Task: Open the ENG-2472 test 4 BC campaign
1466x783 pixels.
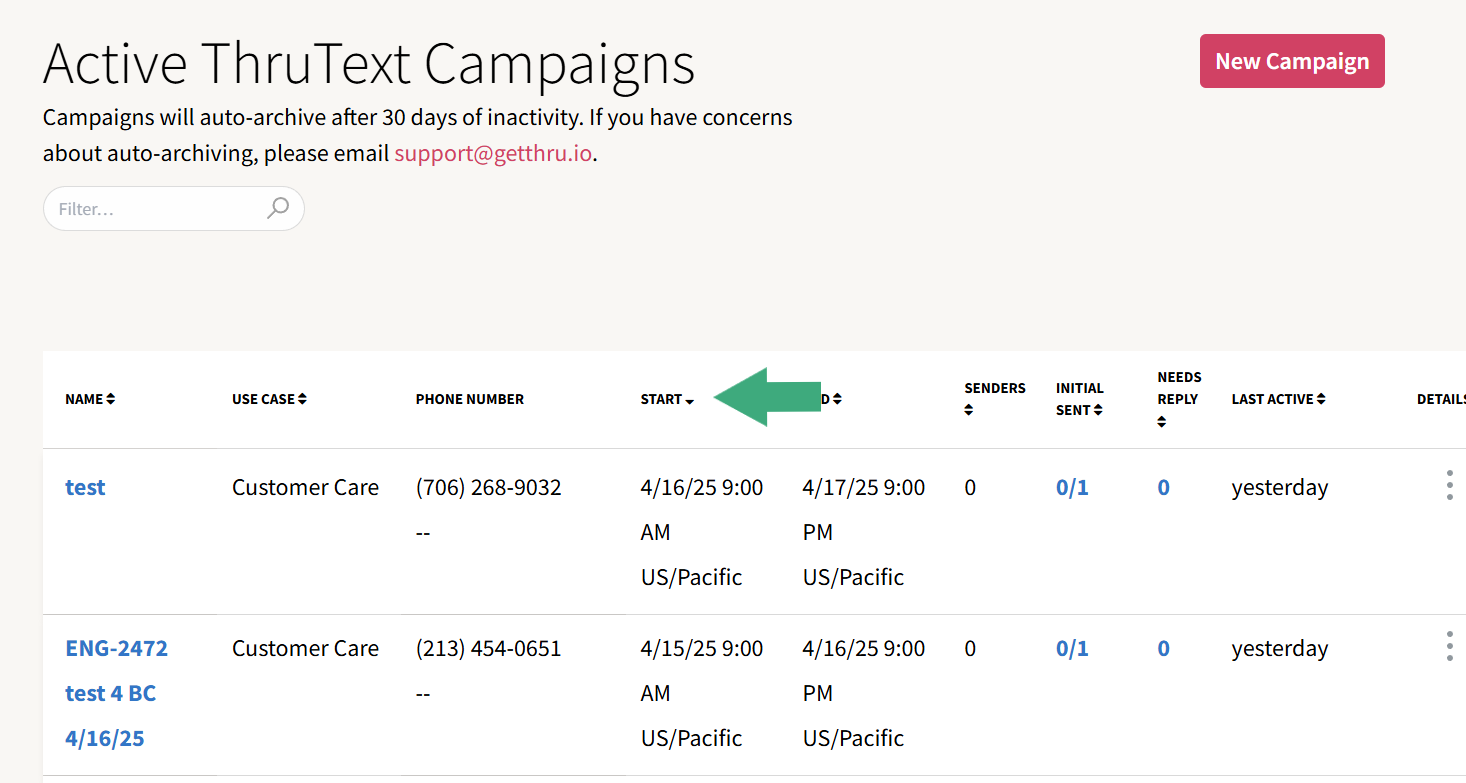Action: click(116, 693)
